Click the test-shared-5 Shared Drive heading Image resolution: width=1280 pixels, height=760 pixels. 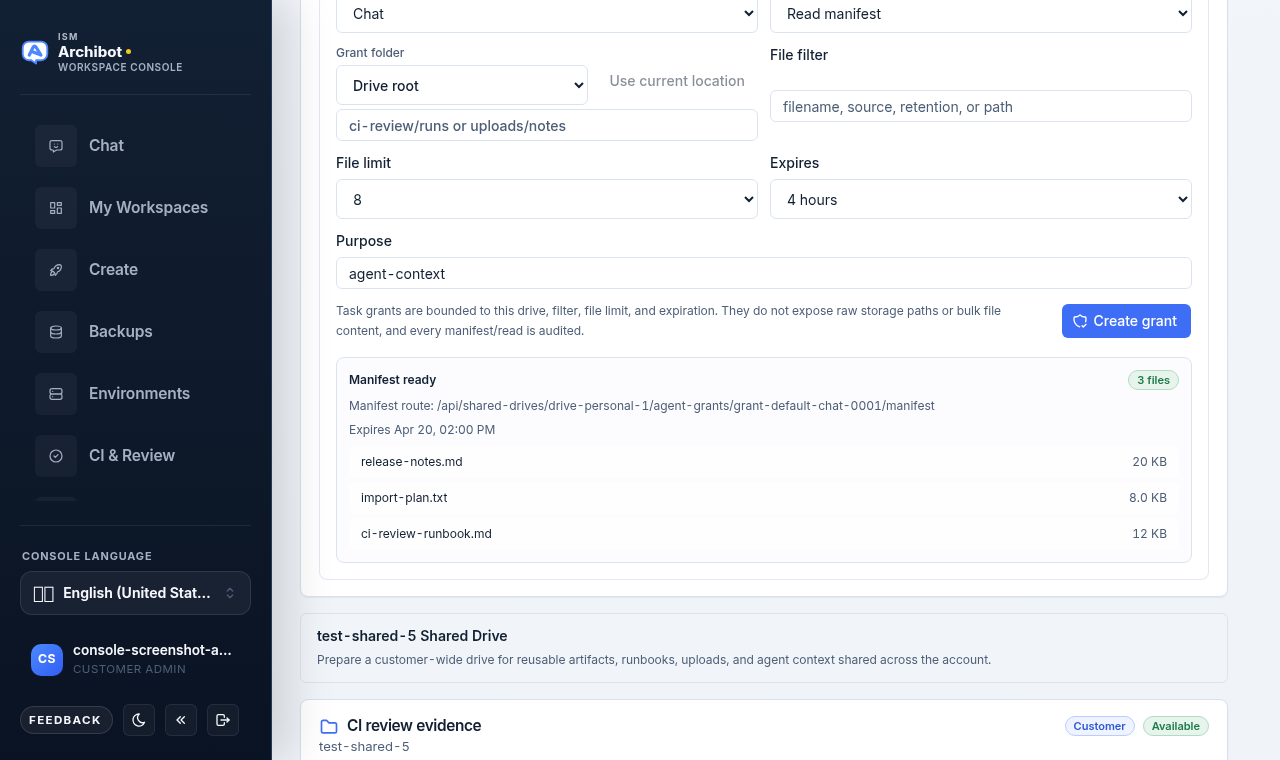click(412, 636)
